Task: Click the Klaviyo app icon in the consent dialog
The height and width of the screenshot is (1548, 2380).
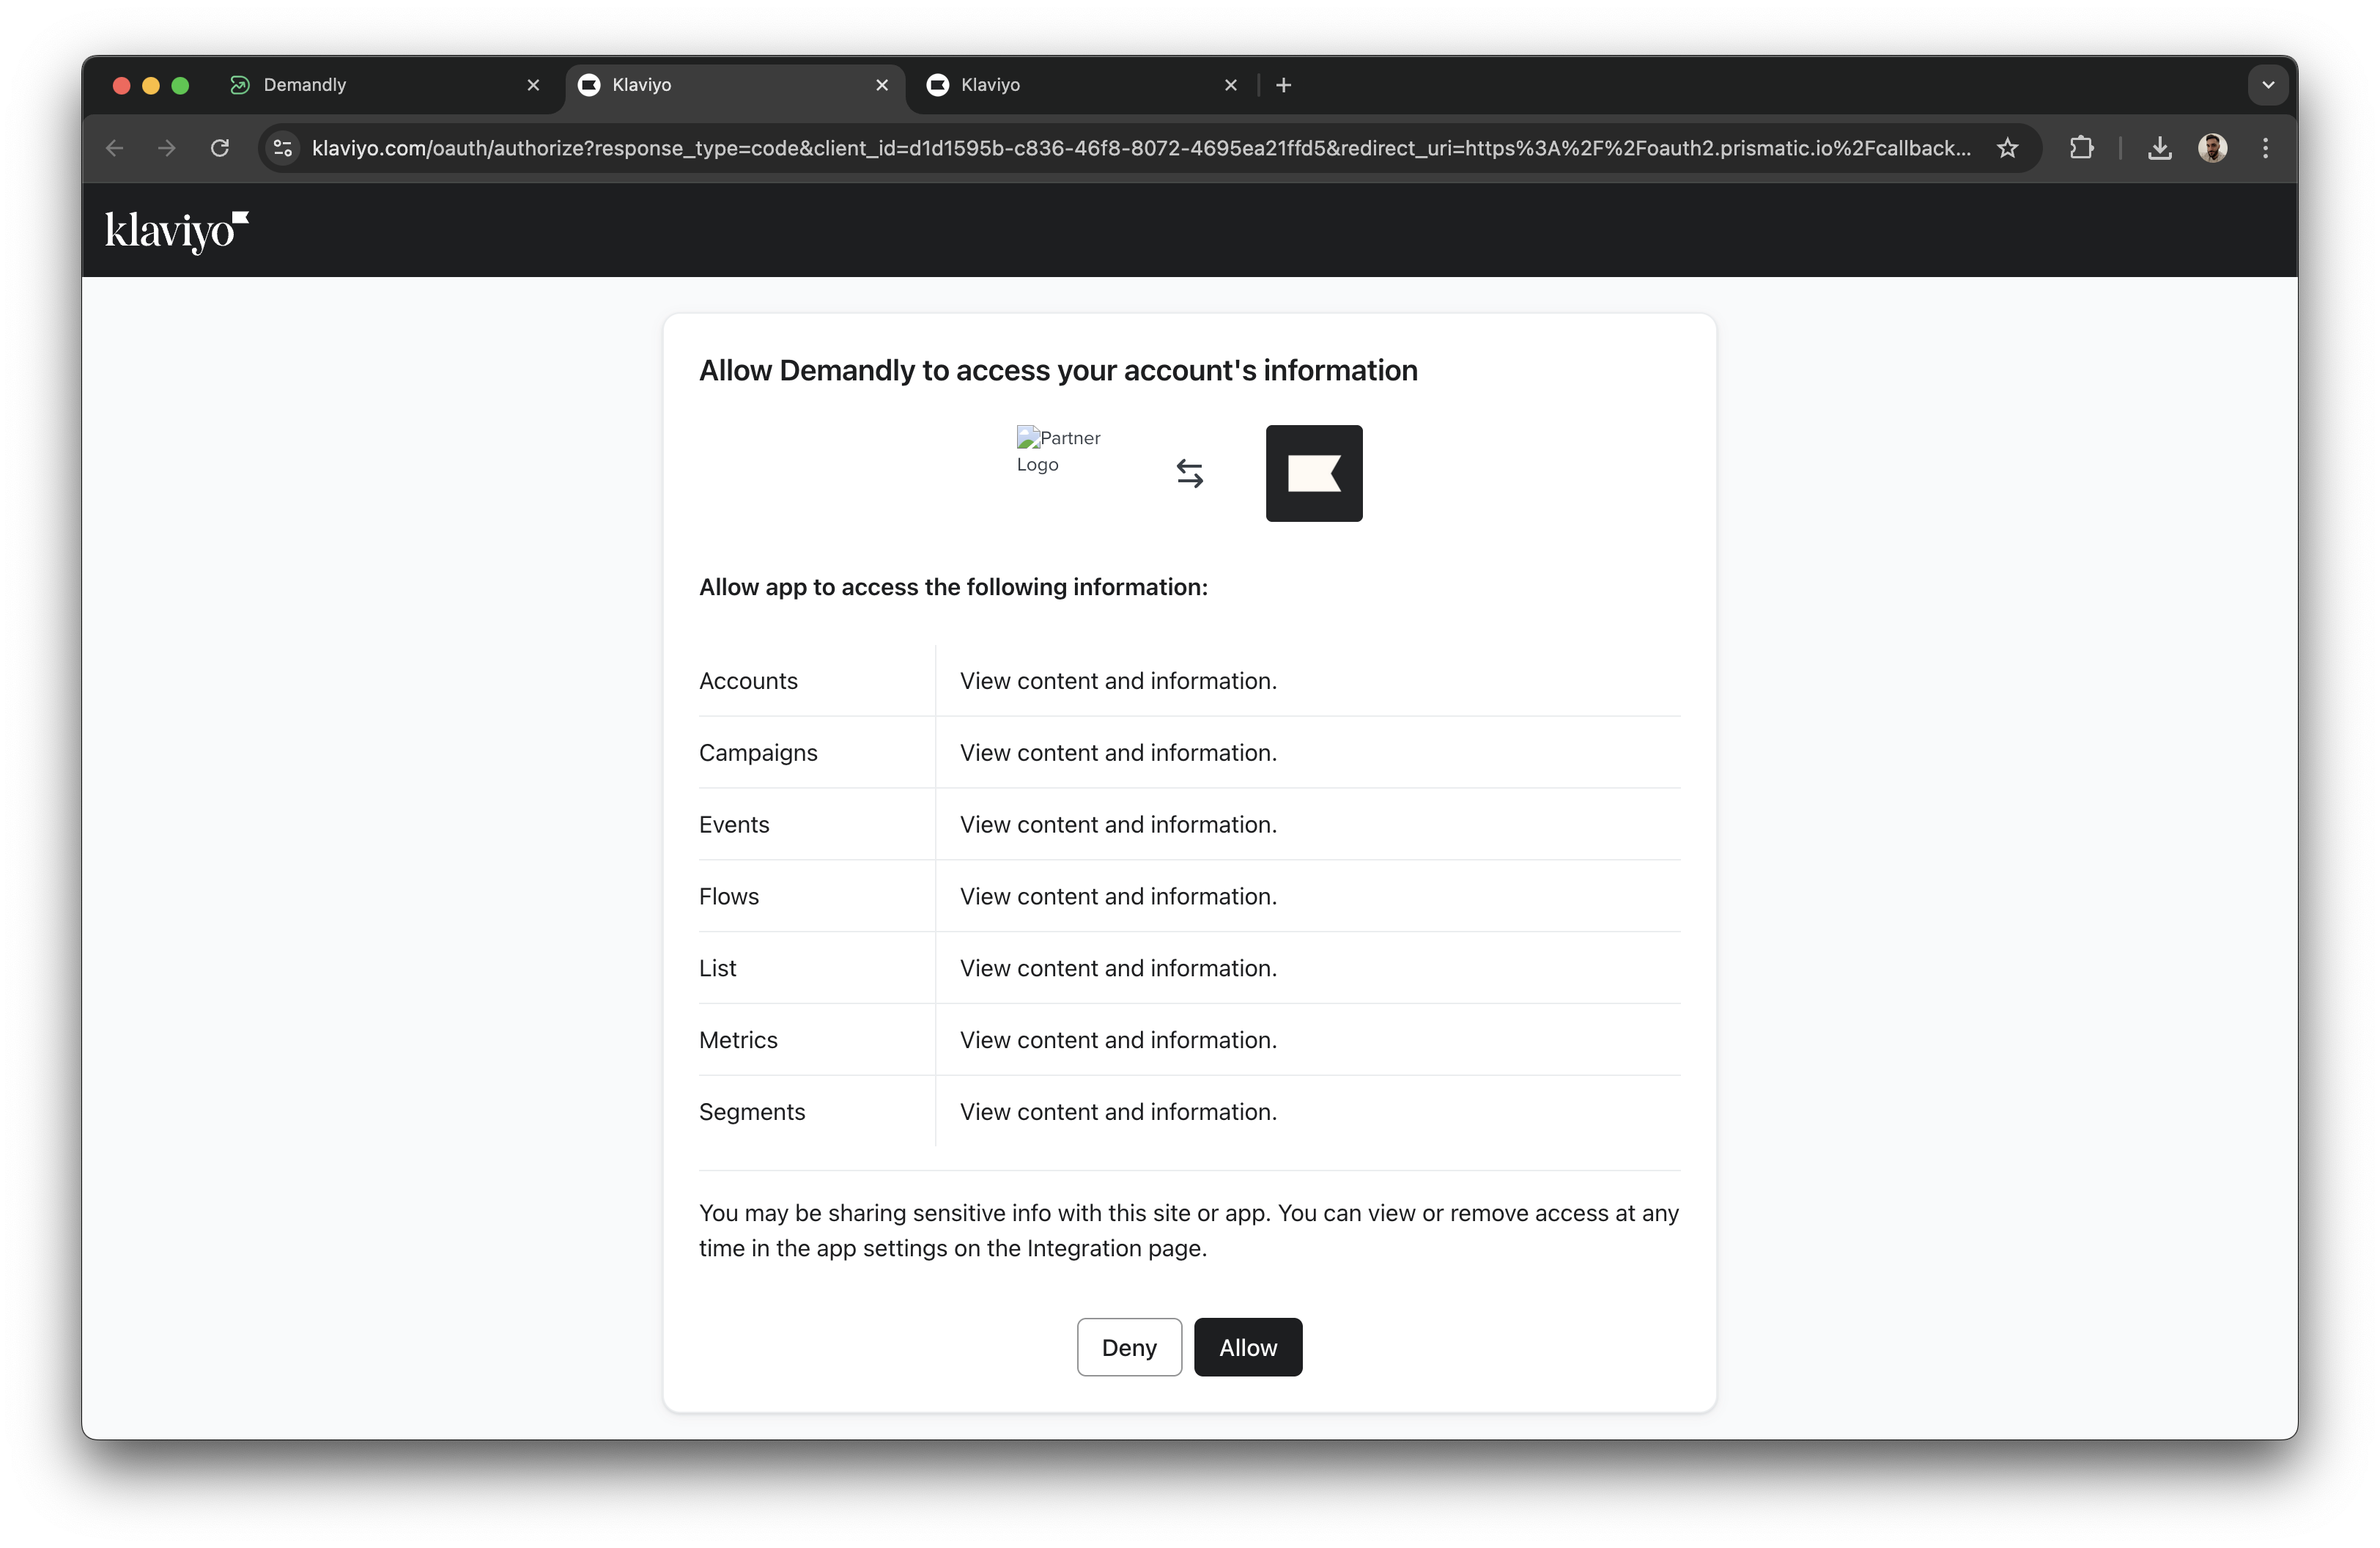Action: point(1313,473)
